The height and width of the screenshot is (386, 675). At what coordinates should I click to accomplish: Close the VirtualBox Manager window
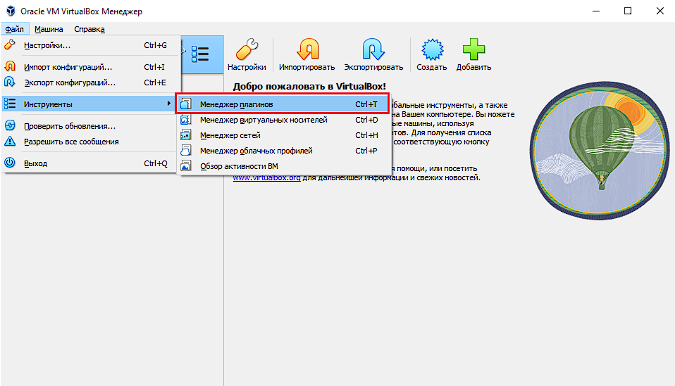coord(660,11)
